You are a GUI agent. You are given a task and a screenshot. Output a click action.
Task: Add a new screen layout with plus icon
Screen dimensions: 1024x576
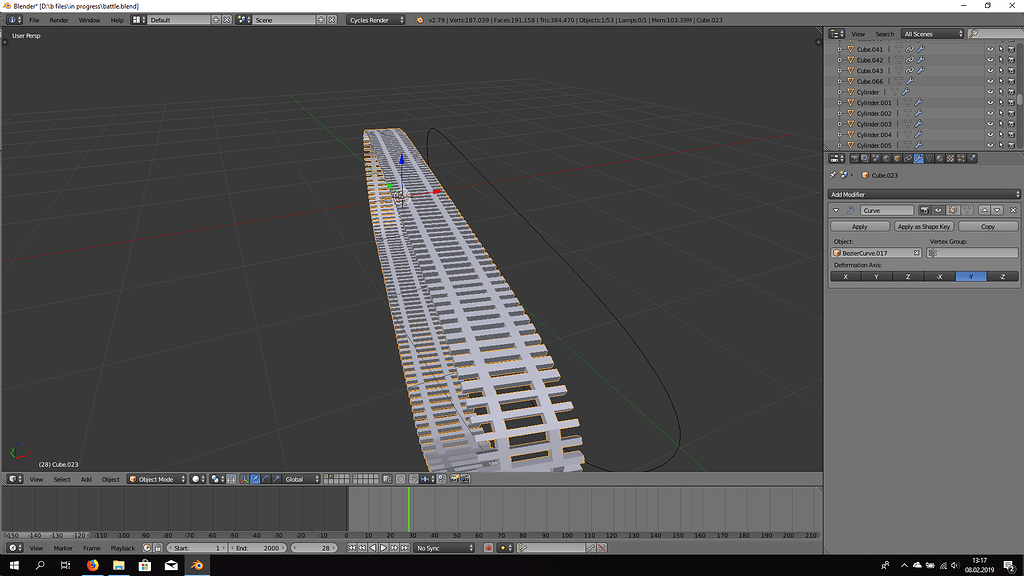(x=216, y=20)
